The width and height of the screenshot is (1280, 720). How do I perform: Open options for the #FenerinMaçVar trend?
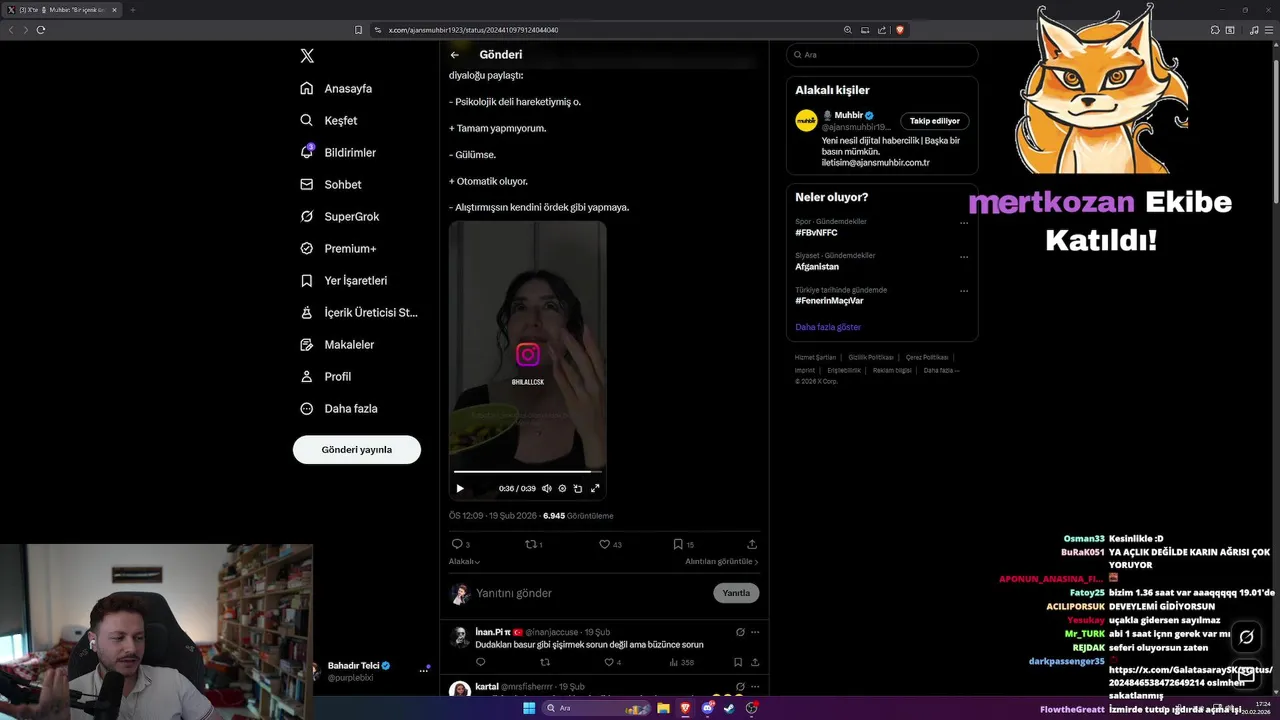tap(964, 291)
